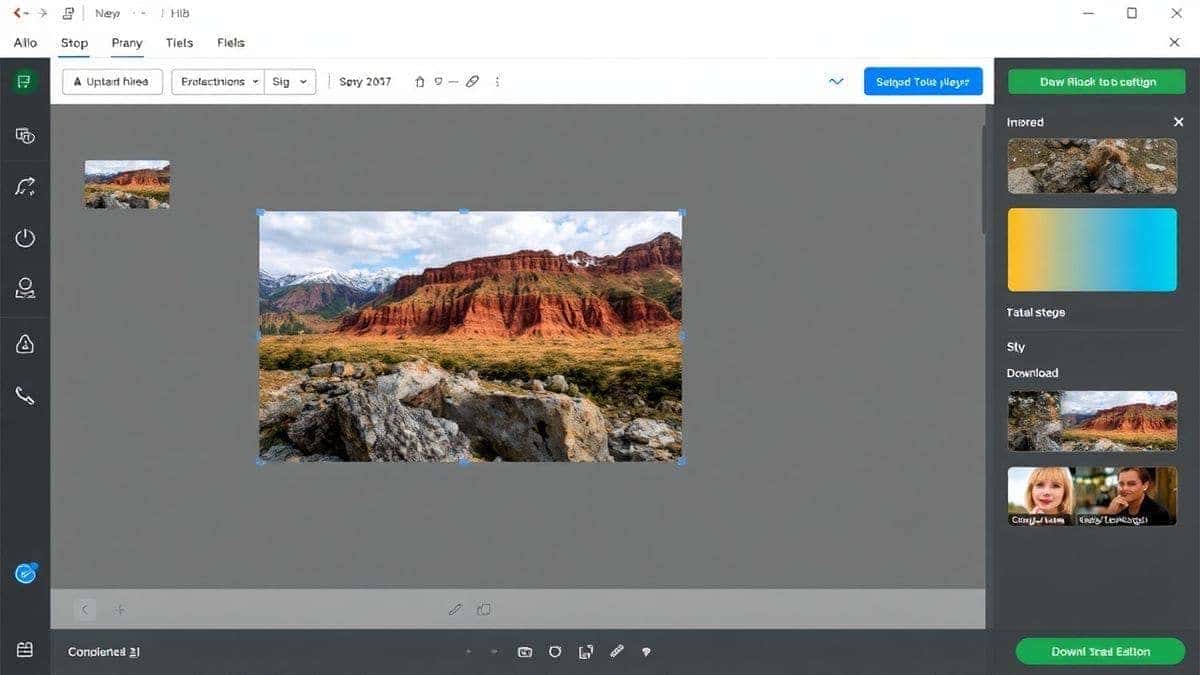Viewport: 1200px width, 675px height.
Task: Open the vertical three-dot more menu
Action: tap(498, 82)
